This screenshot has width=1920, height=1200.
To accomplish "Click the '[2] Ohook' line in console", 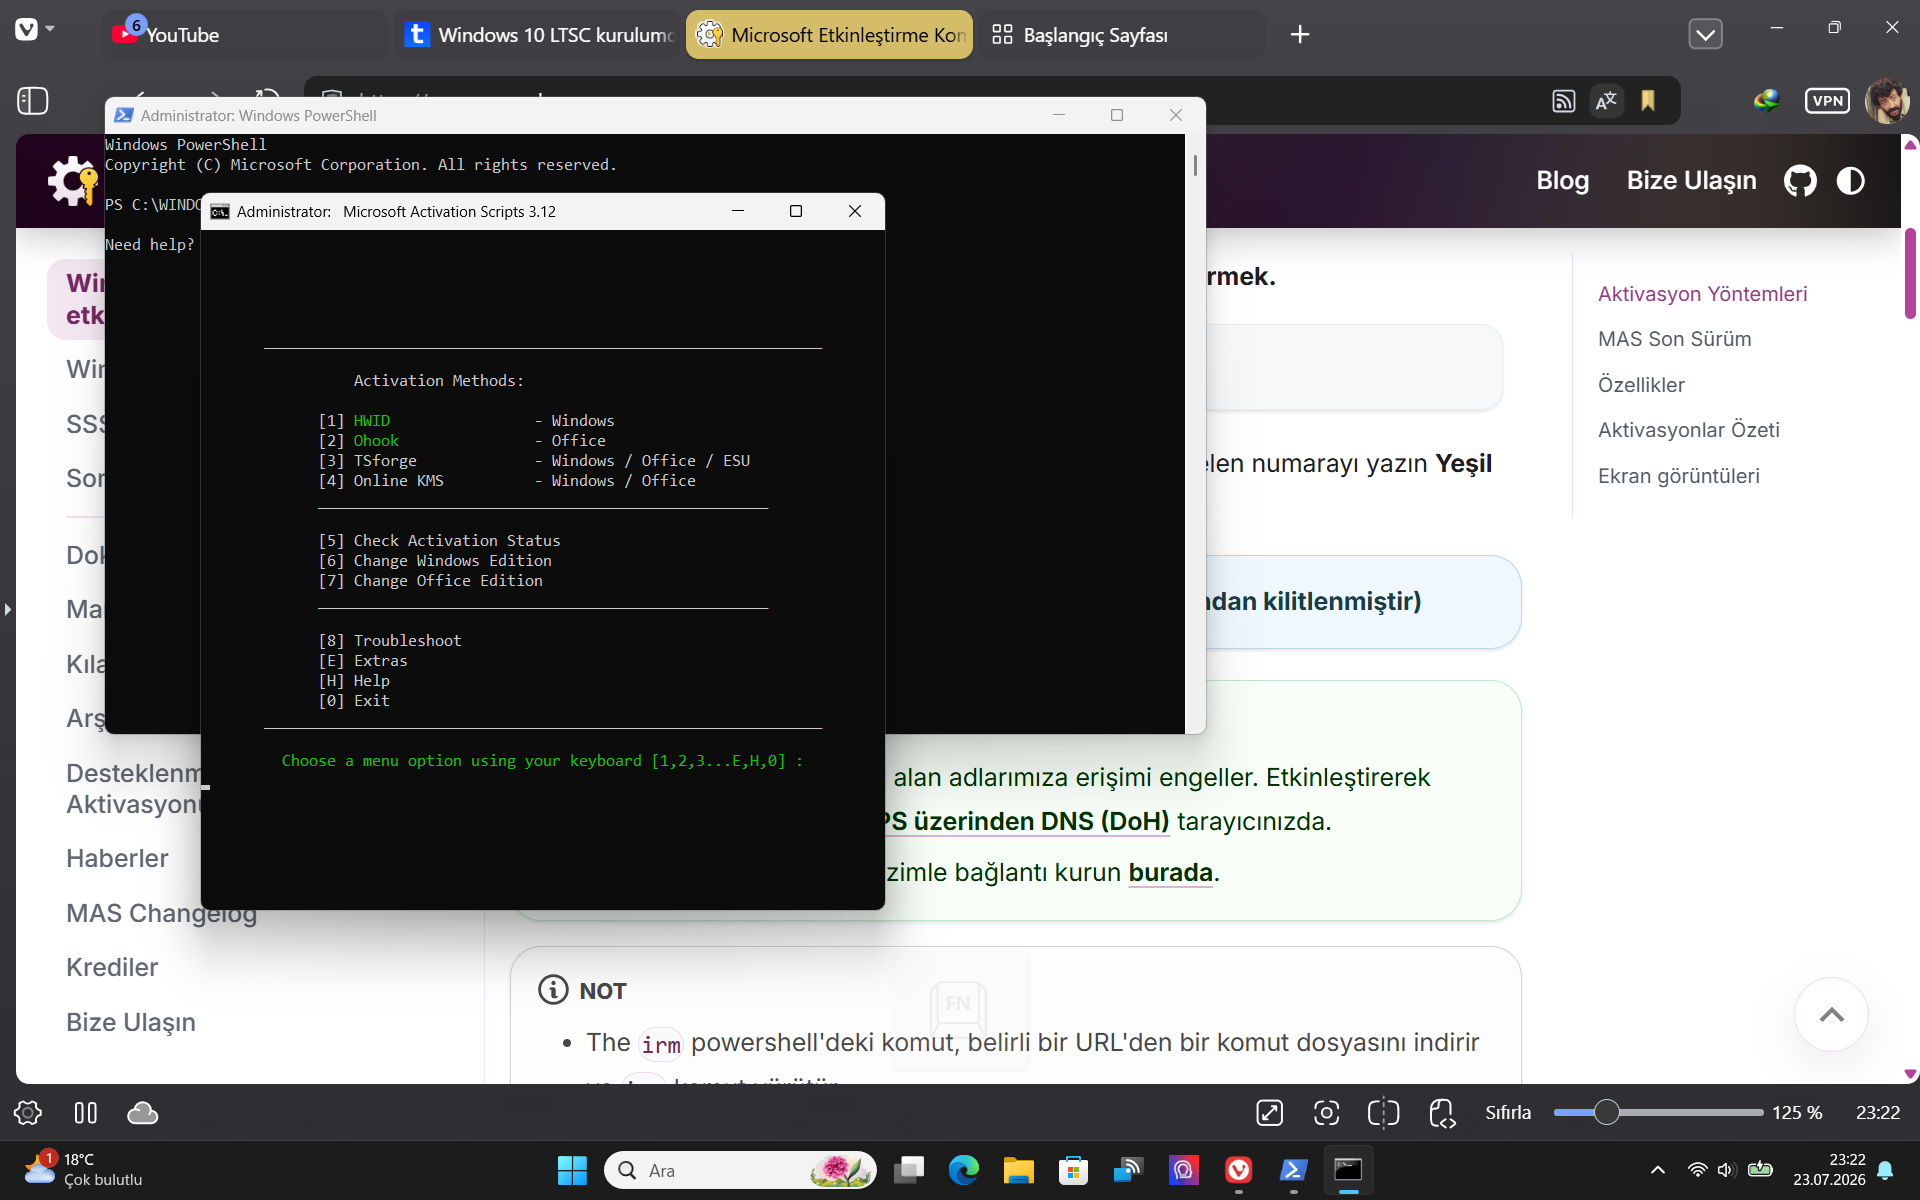I will click(x=462, y=441).
